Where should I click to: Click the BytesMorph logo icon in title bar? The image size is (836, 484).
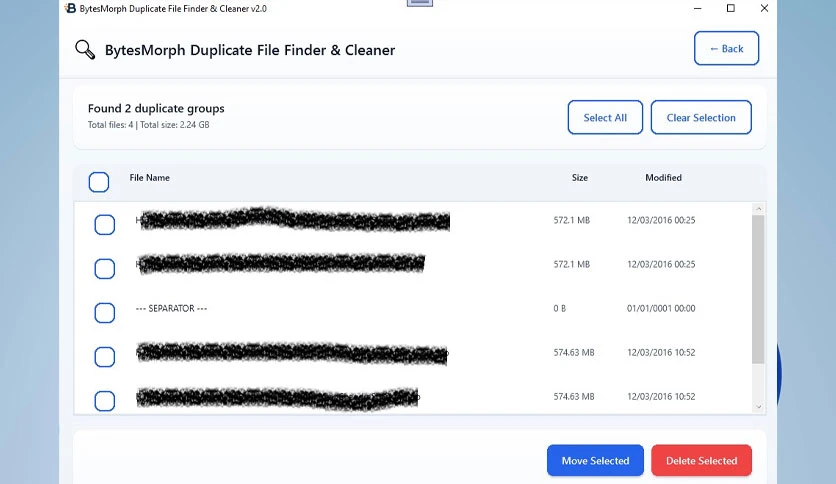(70, 8)
